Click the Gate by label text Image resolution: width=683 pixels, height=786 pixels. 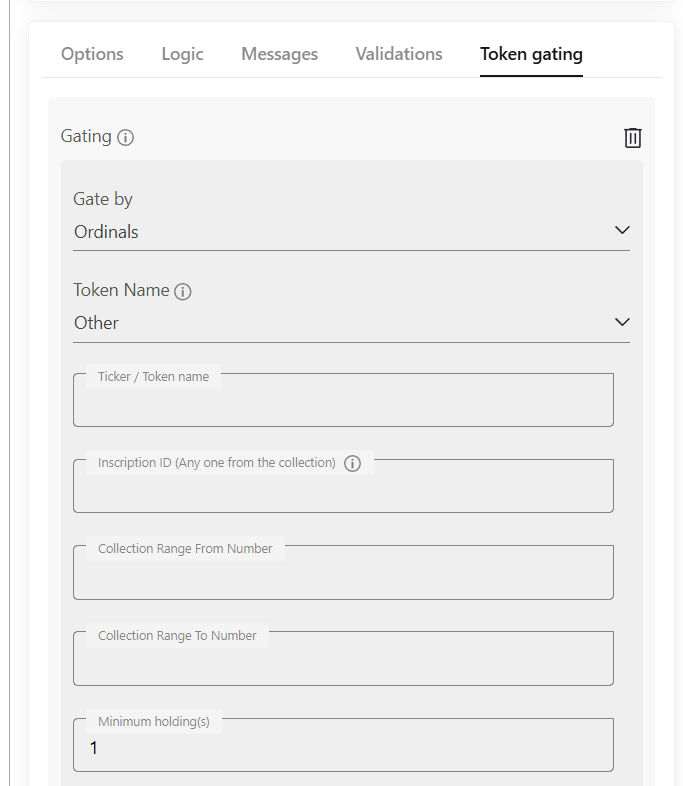click(x=103, y=200)
